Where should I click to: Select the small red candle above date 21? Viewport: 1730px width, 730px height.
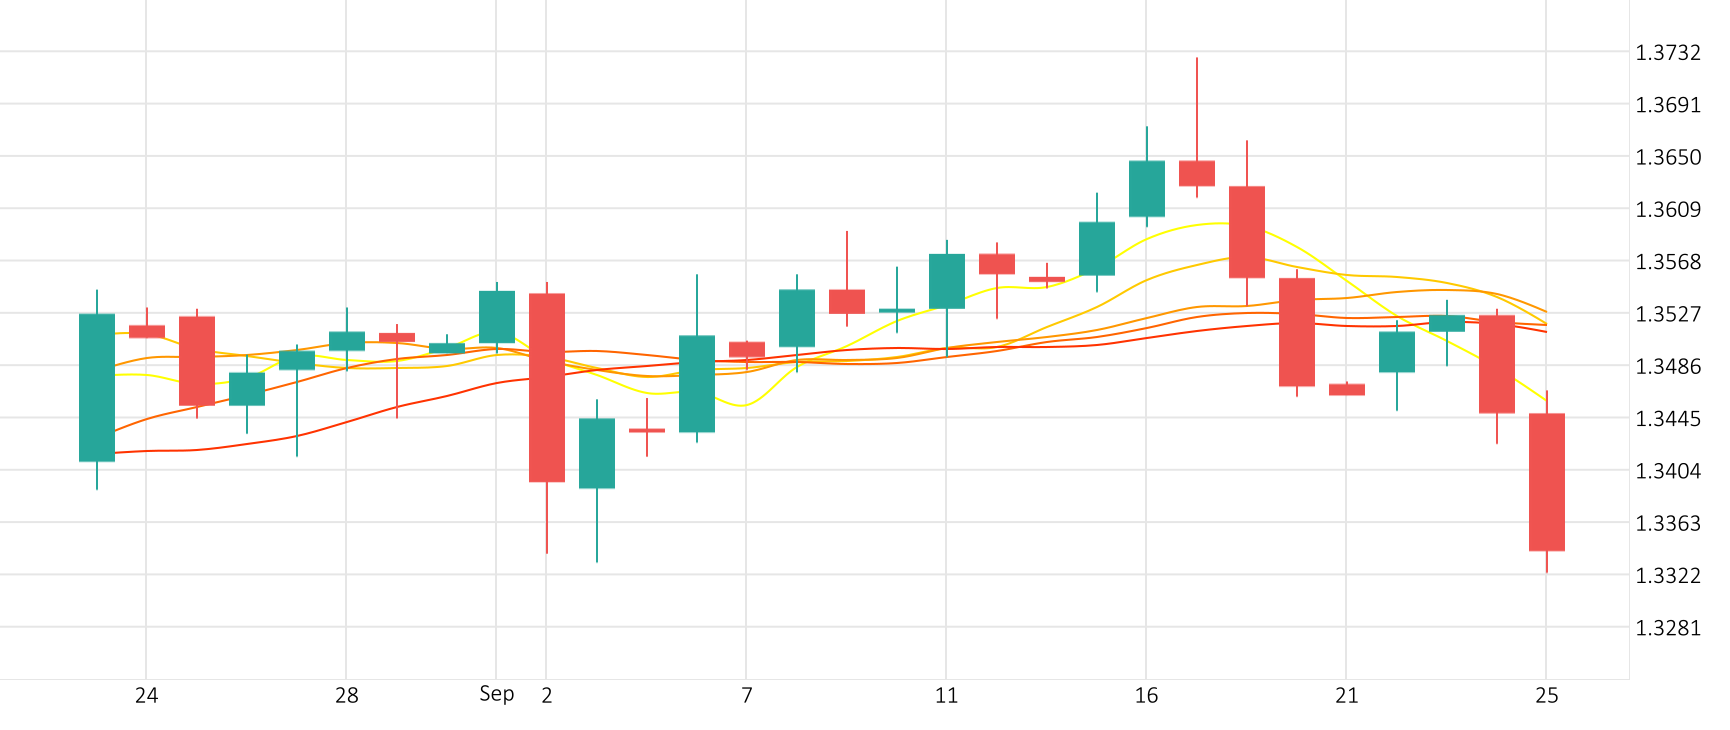coord(1347,390)
